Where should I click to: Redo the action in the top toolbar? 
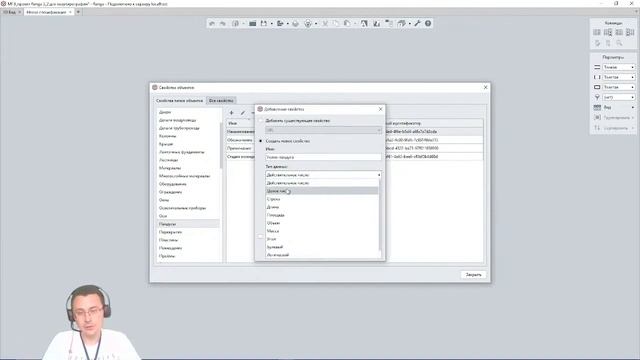coord(222,24)
